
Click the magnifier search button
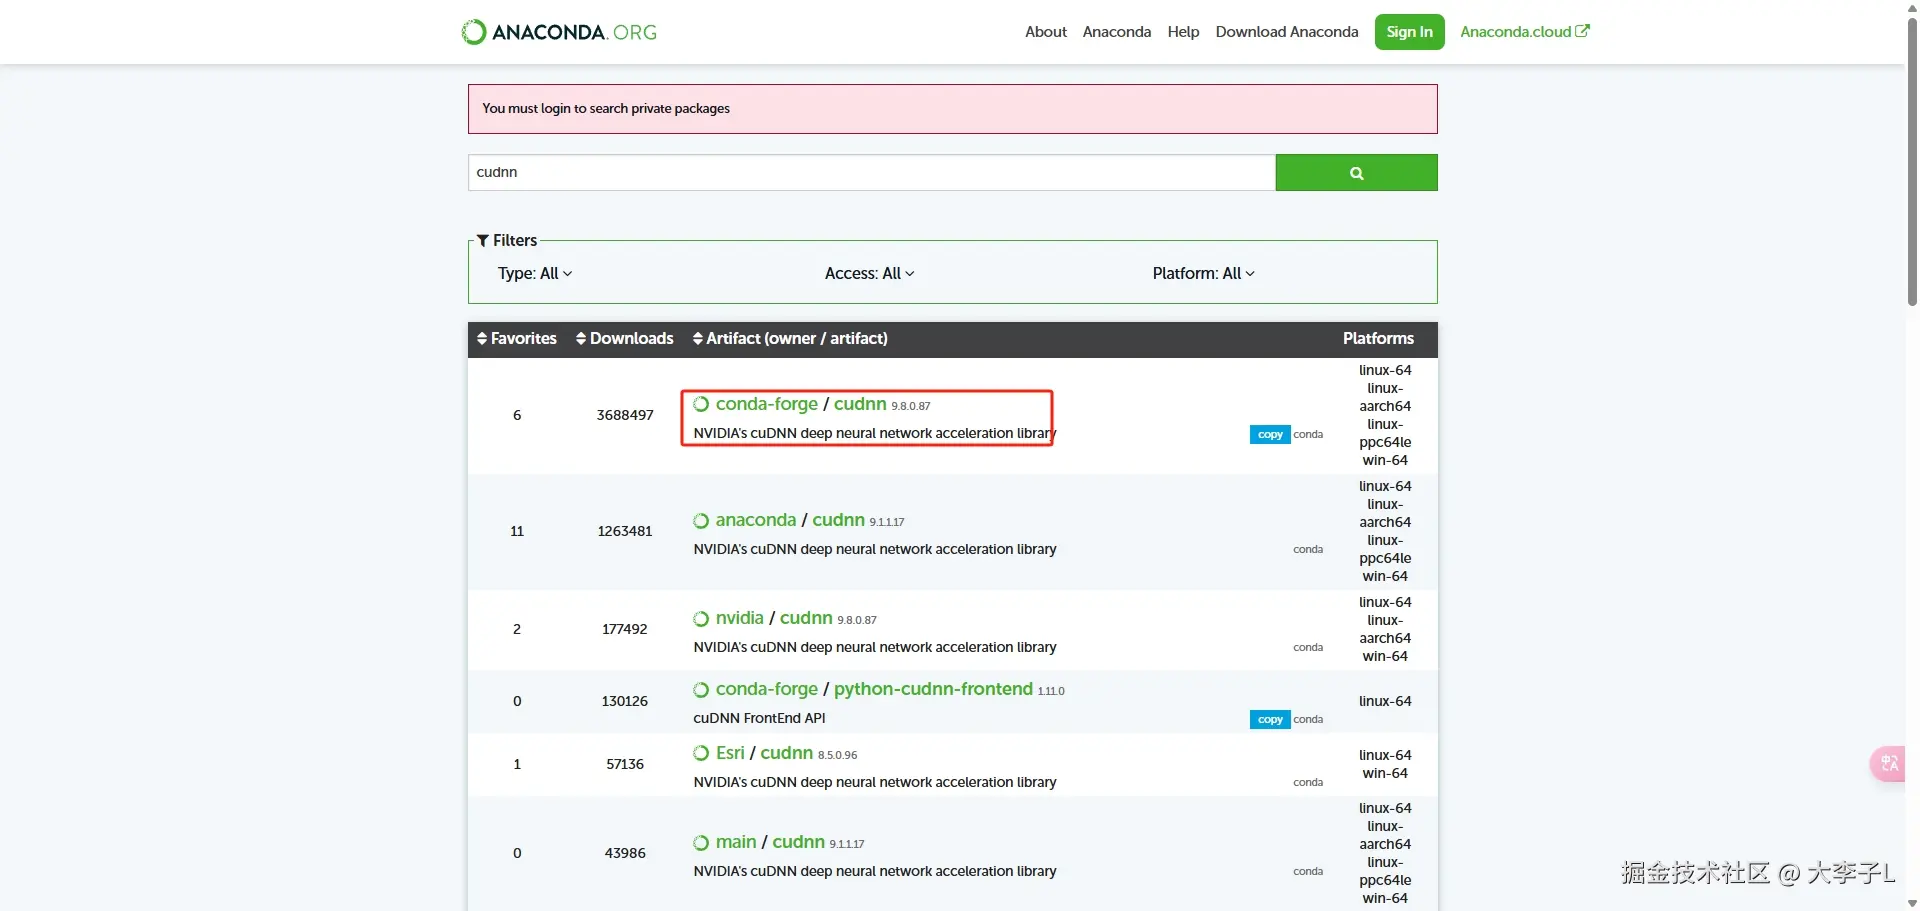point(1356,172)
